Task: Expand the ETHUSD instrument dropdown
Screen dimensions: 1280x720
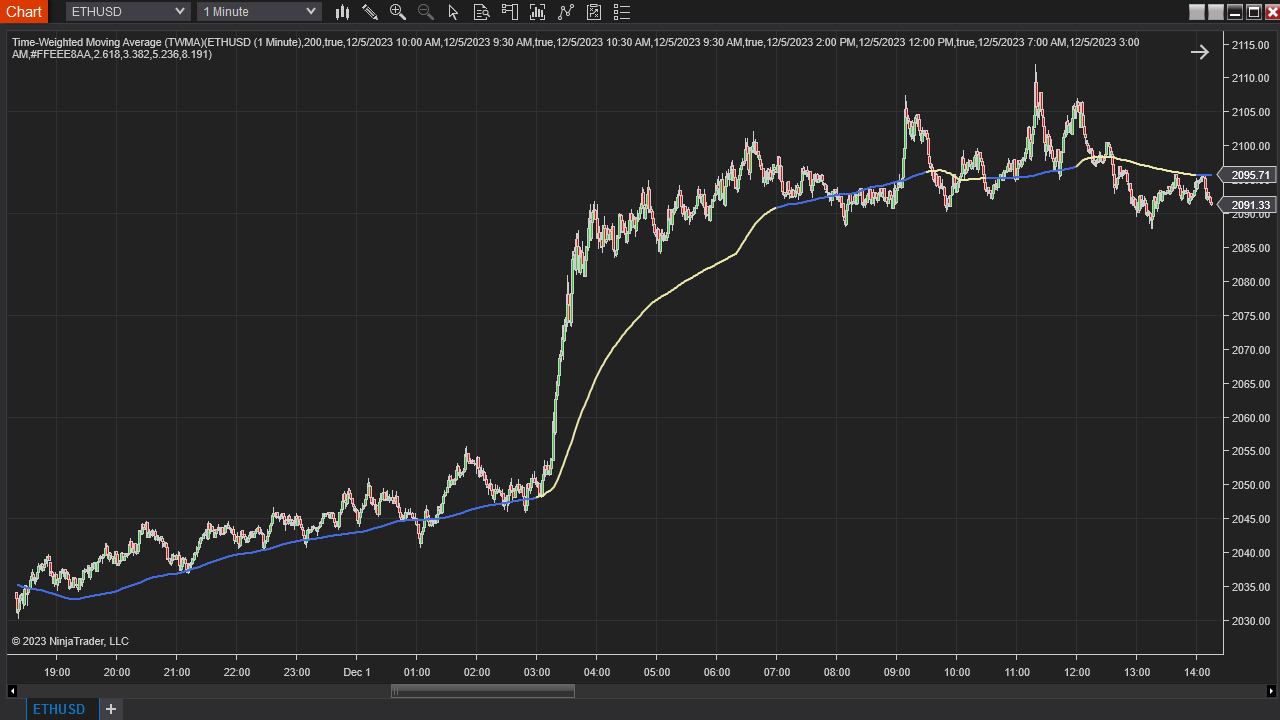Action: (x=128, y=11)
